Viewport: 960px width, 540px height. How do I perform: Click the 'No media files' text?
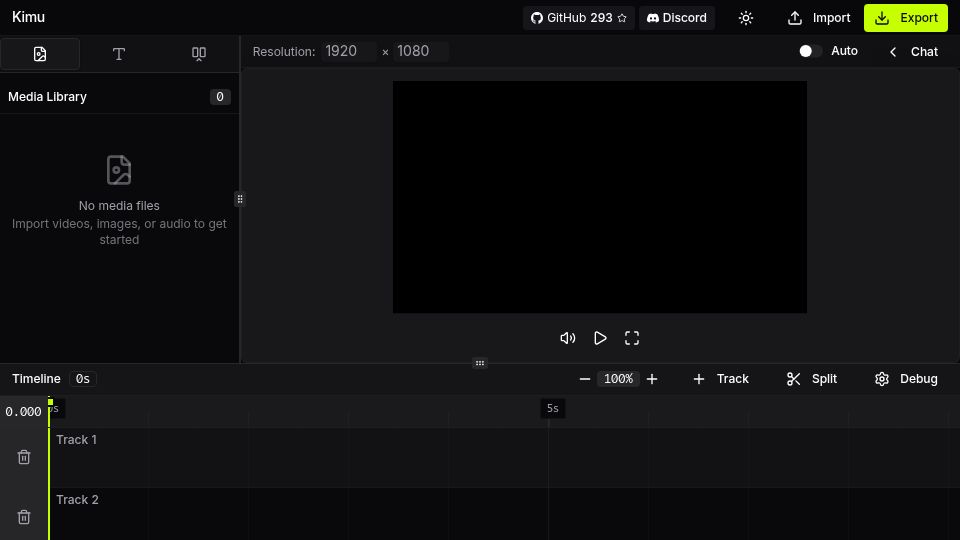pyautogui.click(x=119, y=206)
